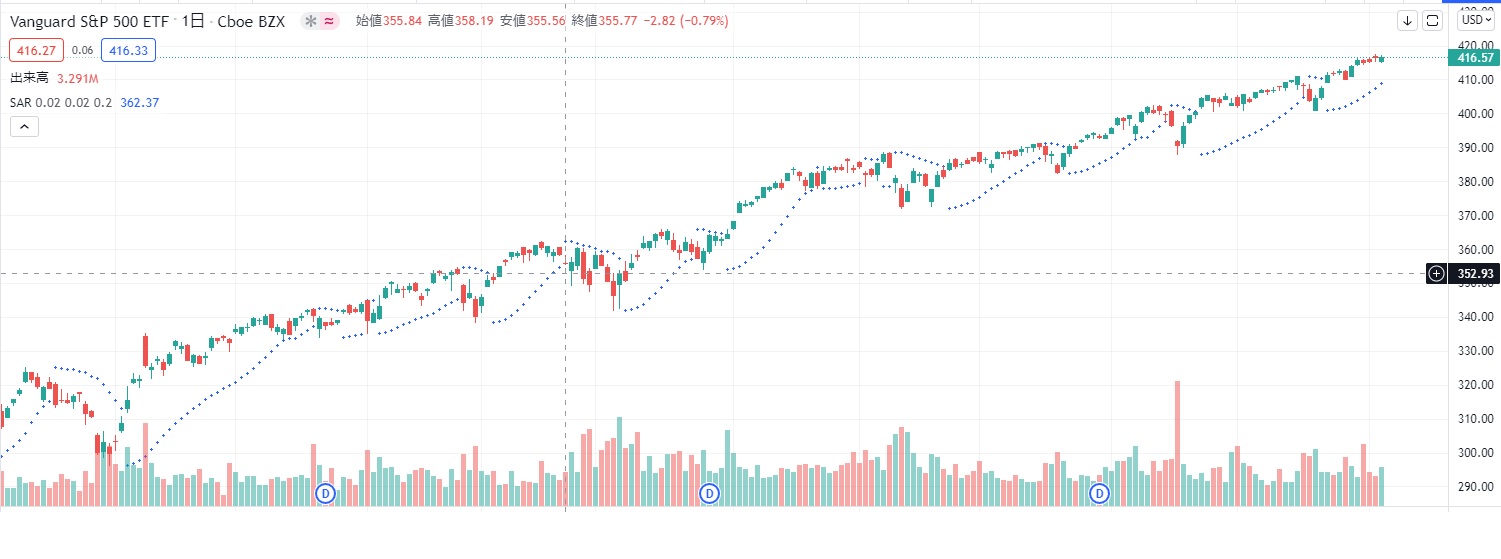Click the pink approximate-data delay icon
This screenshot has width=1501, height=559.
[x=329, y=21]
